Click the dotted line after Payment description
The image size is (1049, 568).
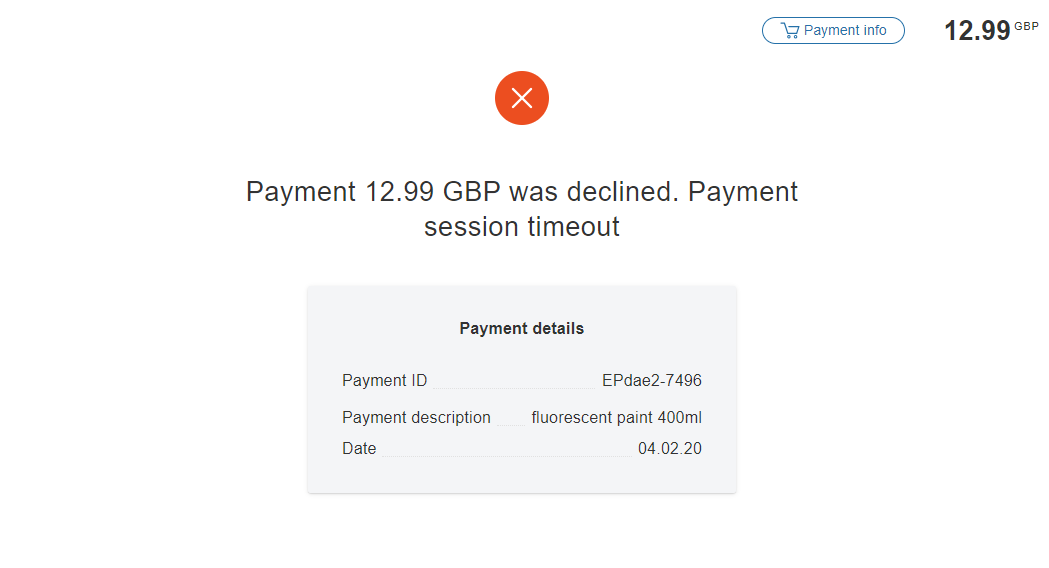tap(510, 423)
